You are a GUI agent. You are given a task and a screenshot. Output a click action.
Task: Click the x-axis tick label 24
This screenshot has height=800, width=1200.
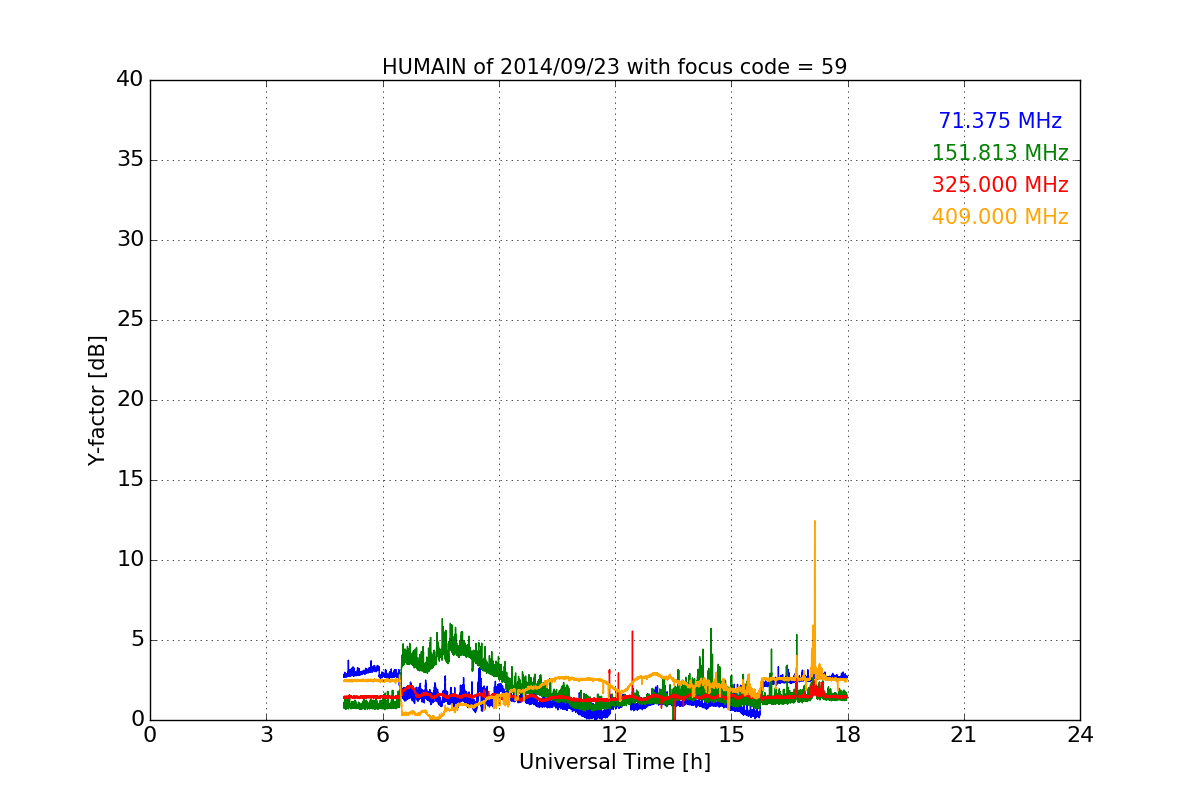[x=1080, y=735]
